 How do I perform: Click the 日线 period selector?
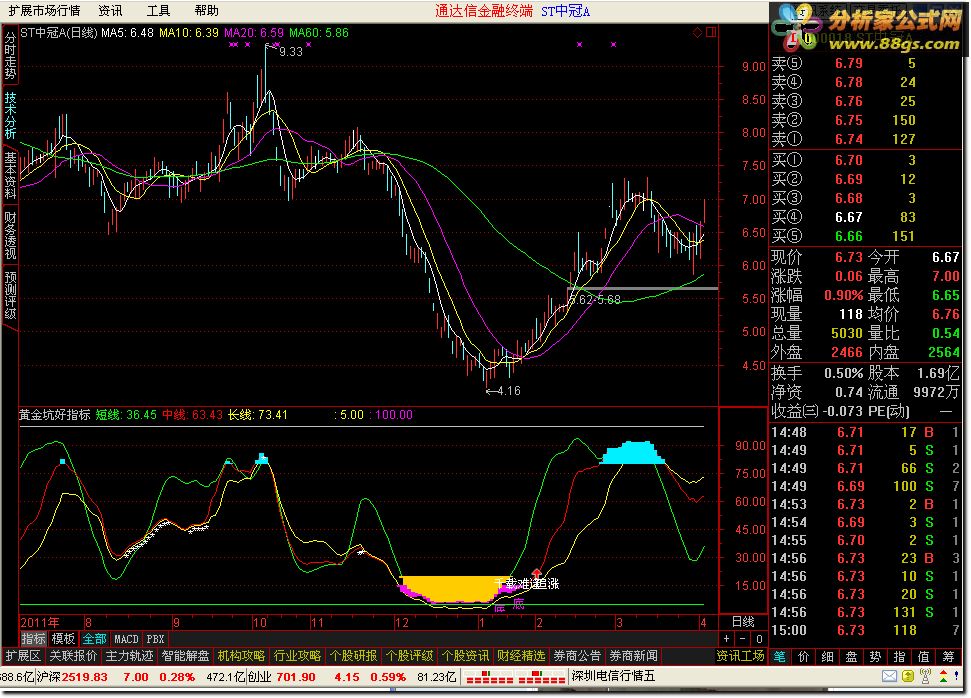(x=743, y=622)
